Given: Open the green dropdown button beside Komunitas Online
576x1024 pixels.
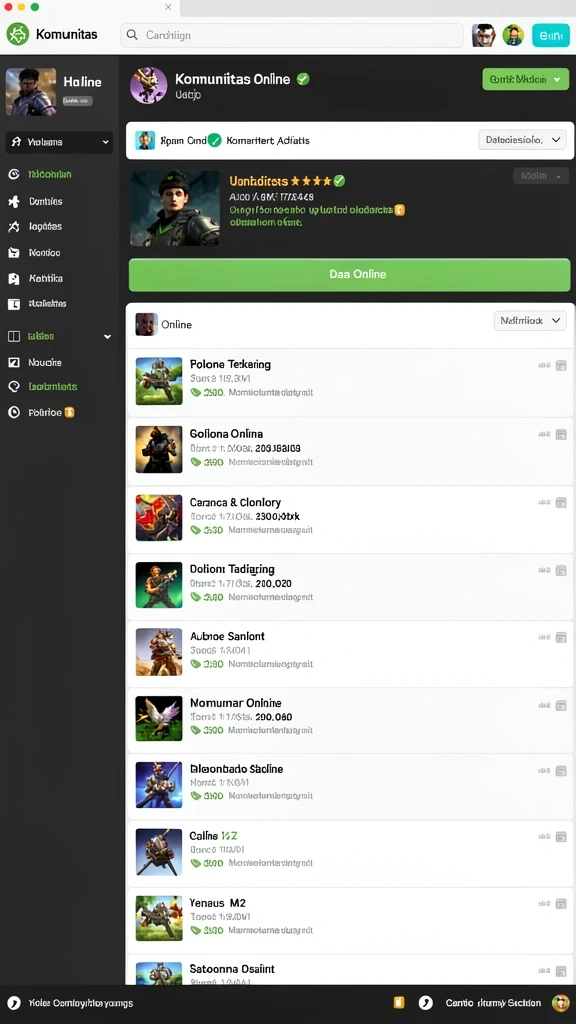Looking at the screenshot, I should [525, 79].
